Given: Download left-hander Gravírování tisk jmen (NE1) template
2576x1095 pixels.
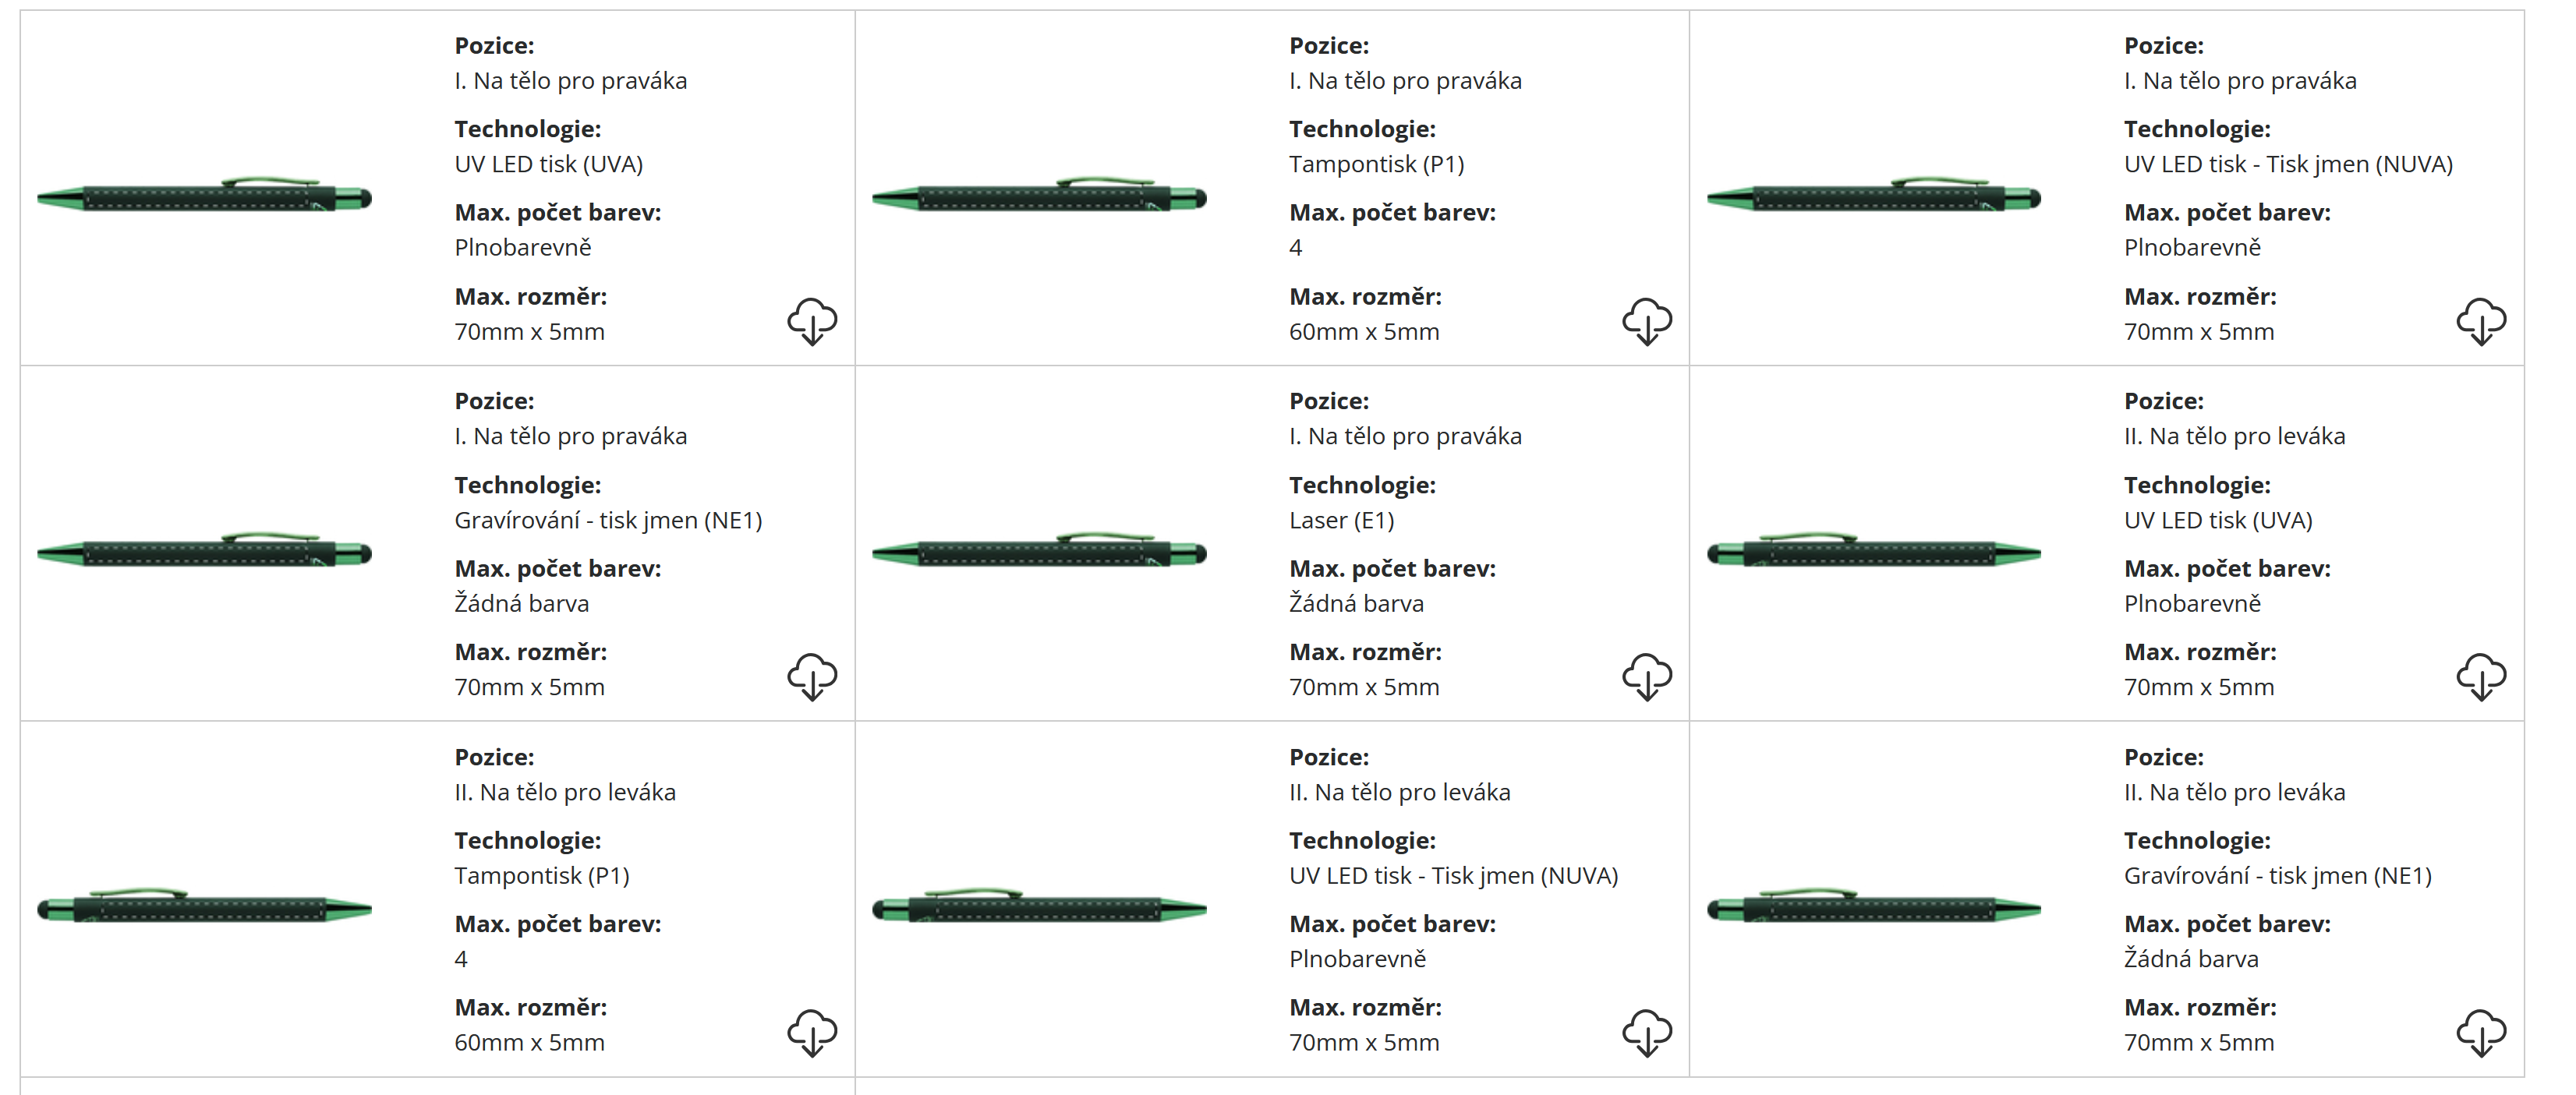Looking at the screenshot, I should tap(2481, 1032).
